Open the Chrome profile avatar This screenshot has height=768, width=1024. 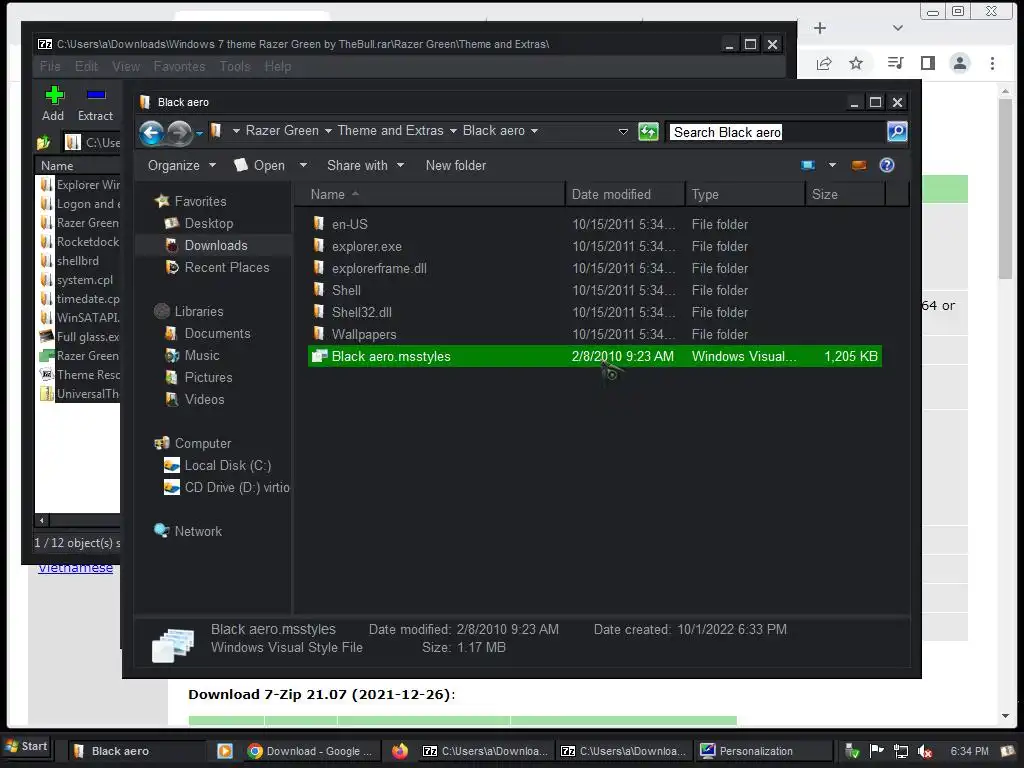coord(959,63)
